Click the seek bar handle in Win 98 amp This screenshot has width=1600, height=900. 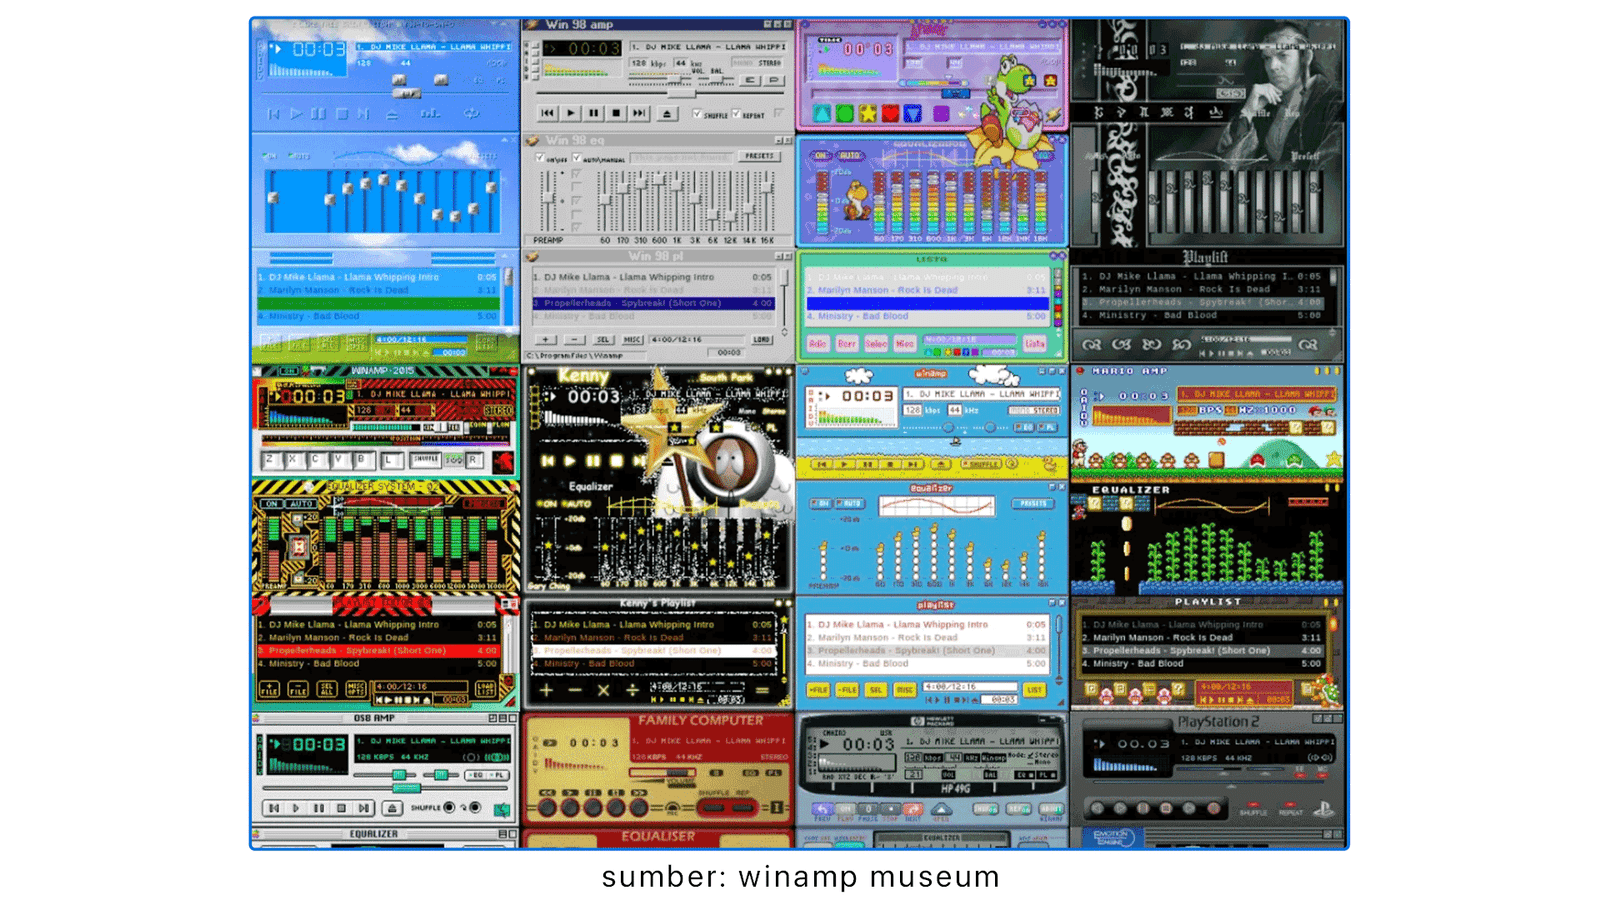tap(682, 93)
